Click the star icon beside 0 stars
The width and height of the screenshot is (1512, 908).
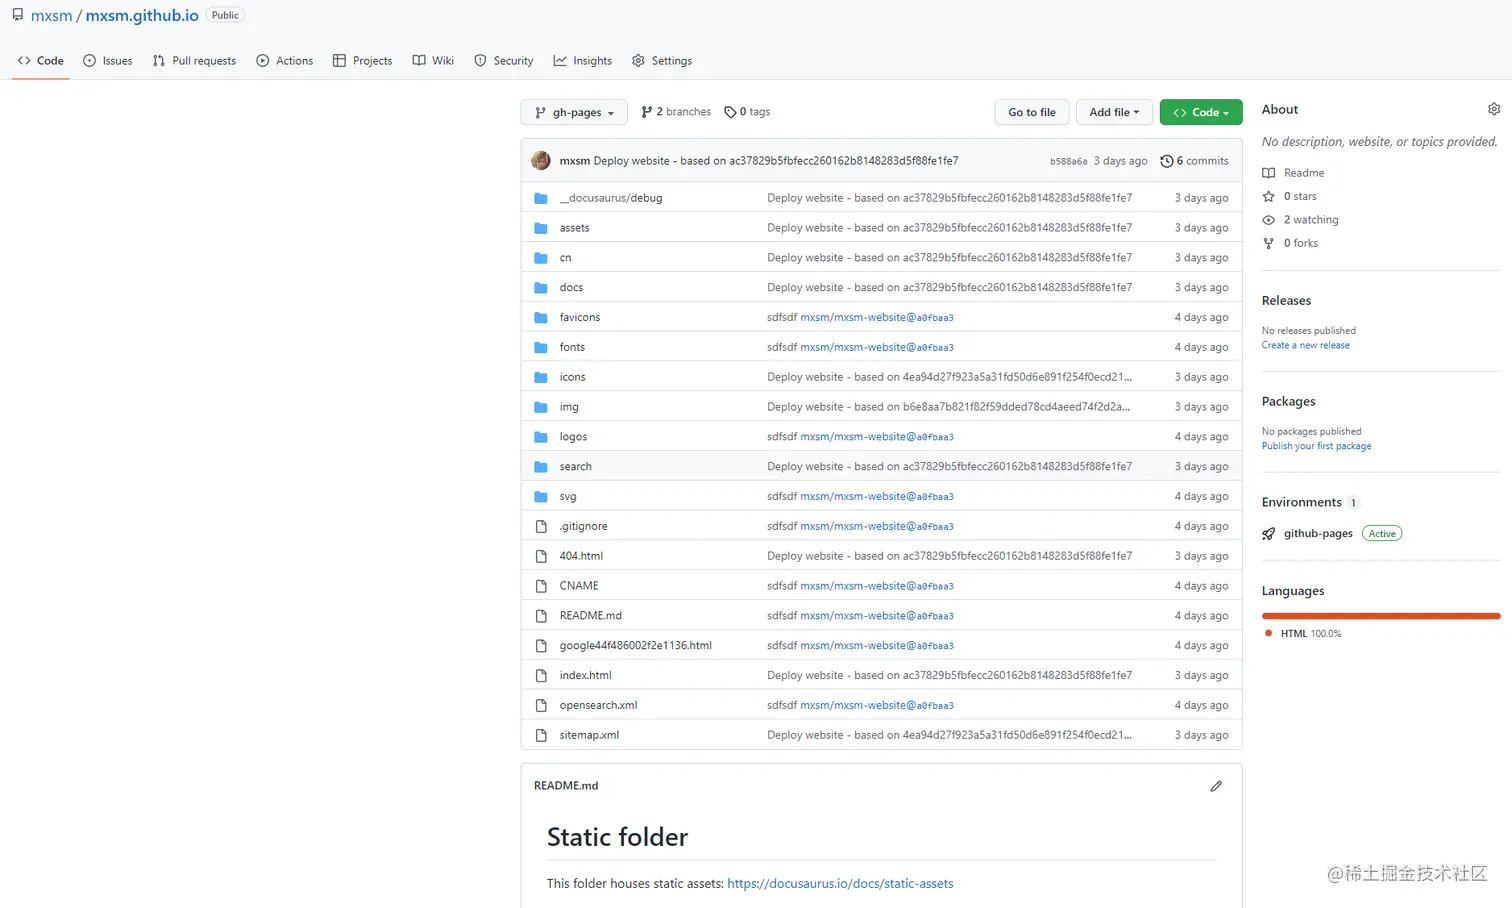1268,196
